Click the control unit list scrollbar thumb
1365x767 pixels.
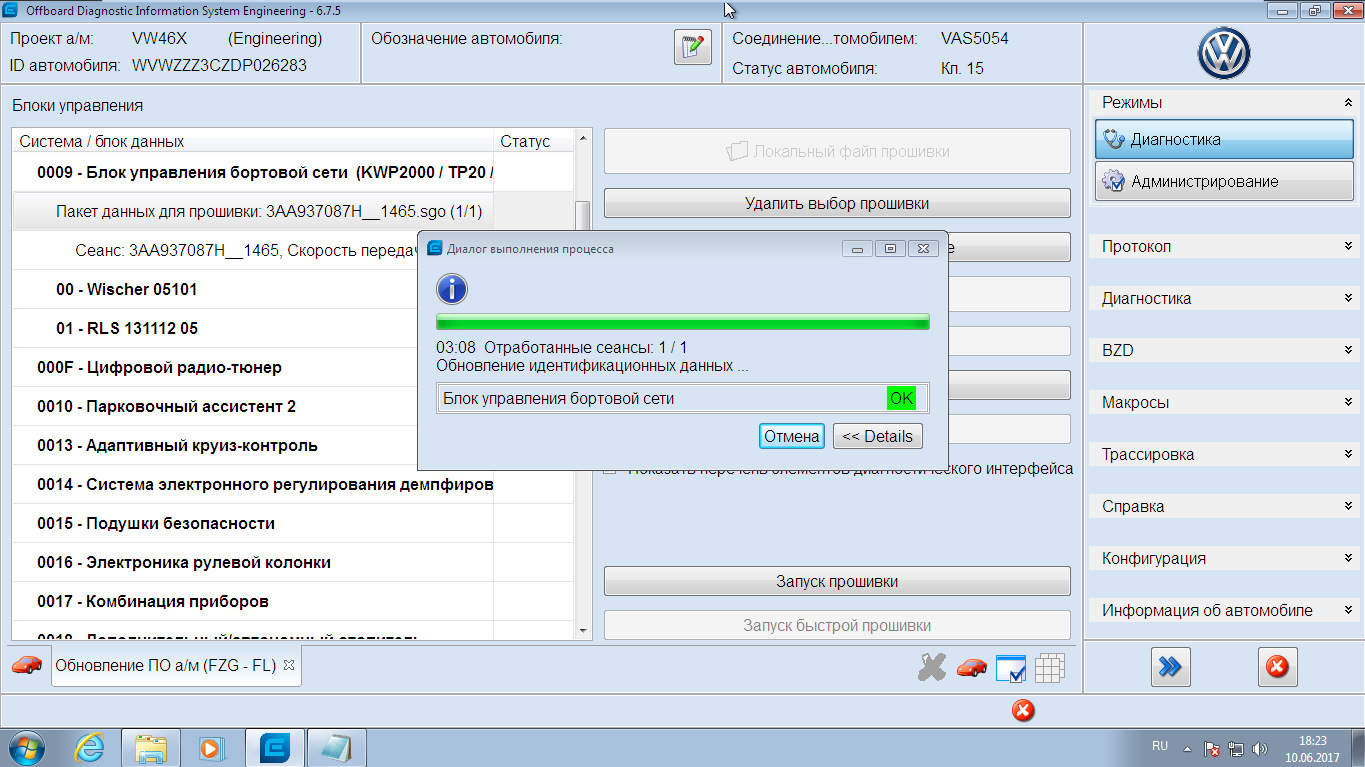[583, 216]
